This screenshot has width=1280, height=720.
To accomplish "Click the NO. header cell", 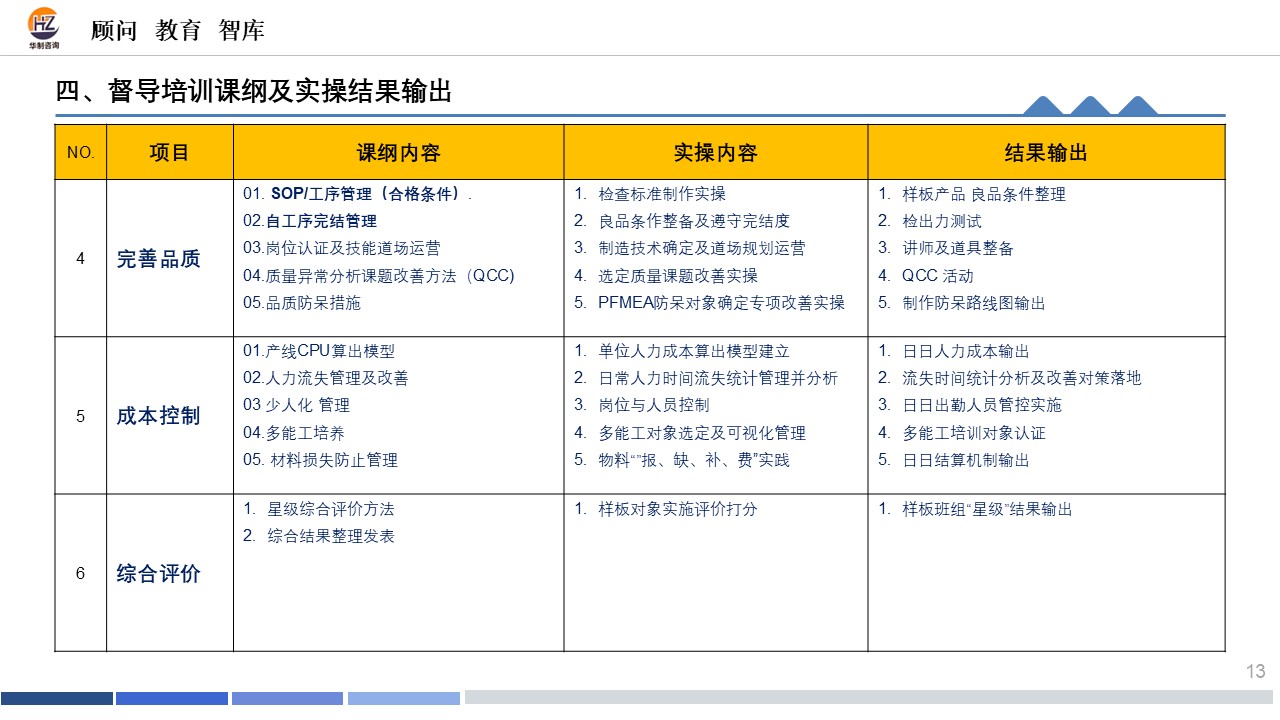I will tap(80, 153).
